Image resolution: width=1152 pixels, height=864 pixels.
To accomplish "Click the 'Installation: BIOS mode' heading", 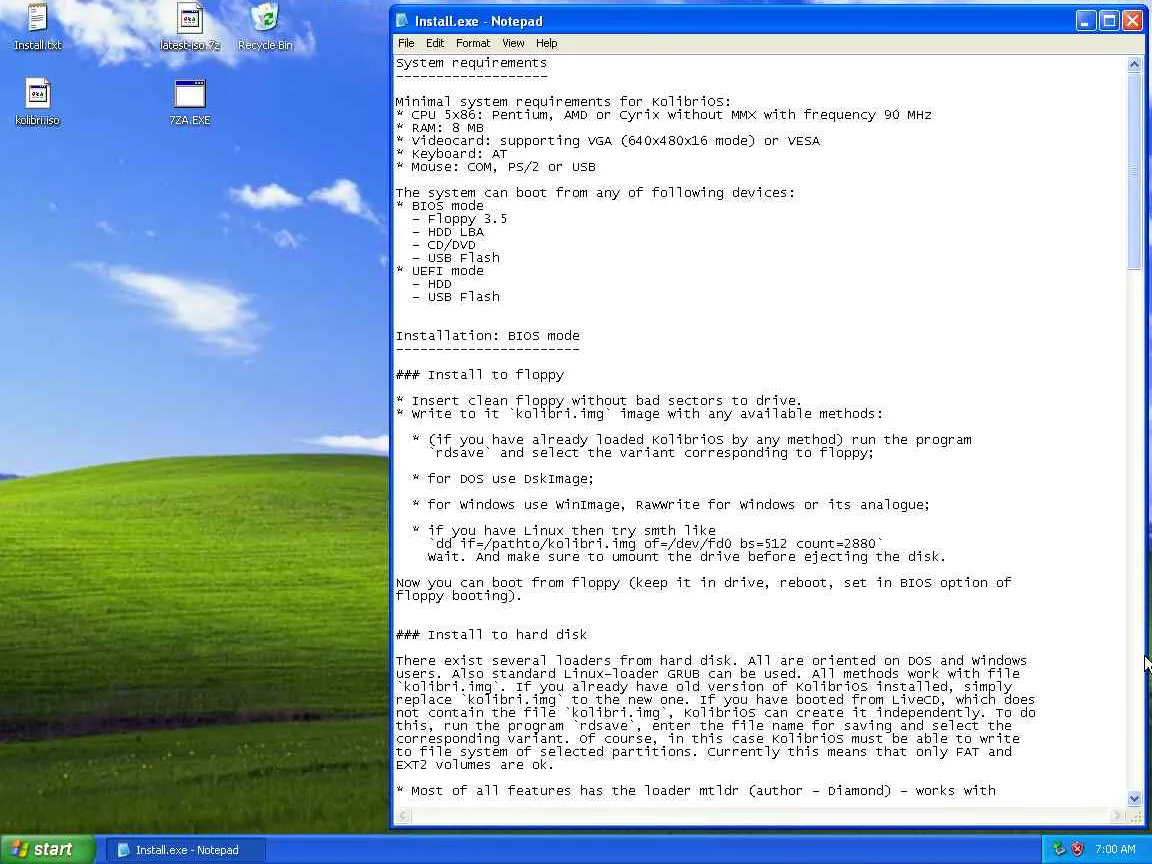I will click(487, 336).
